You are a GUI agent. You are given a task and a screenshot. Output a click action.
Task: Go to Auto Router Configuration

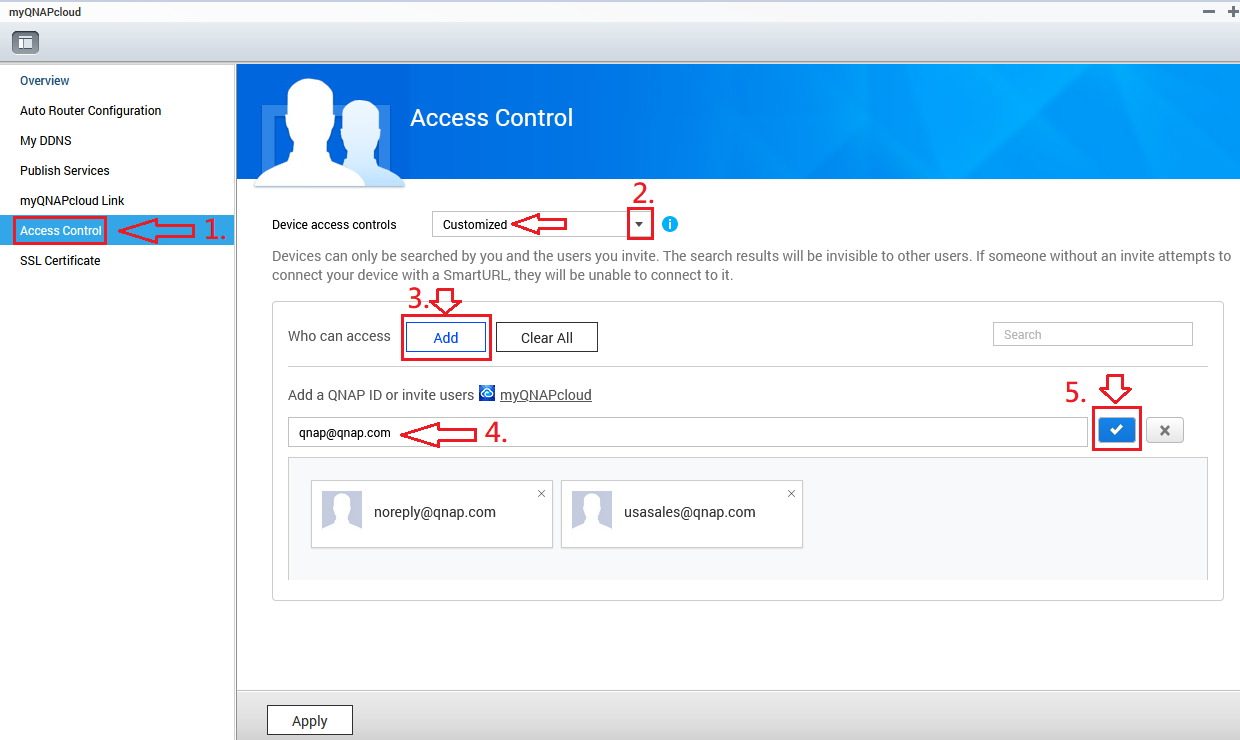[x=90, y=111]
